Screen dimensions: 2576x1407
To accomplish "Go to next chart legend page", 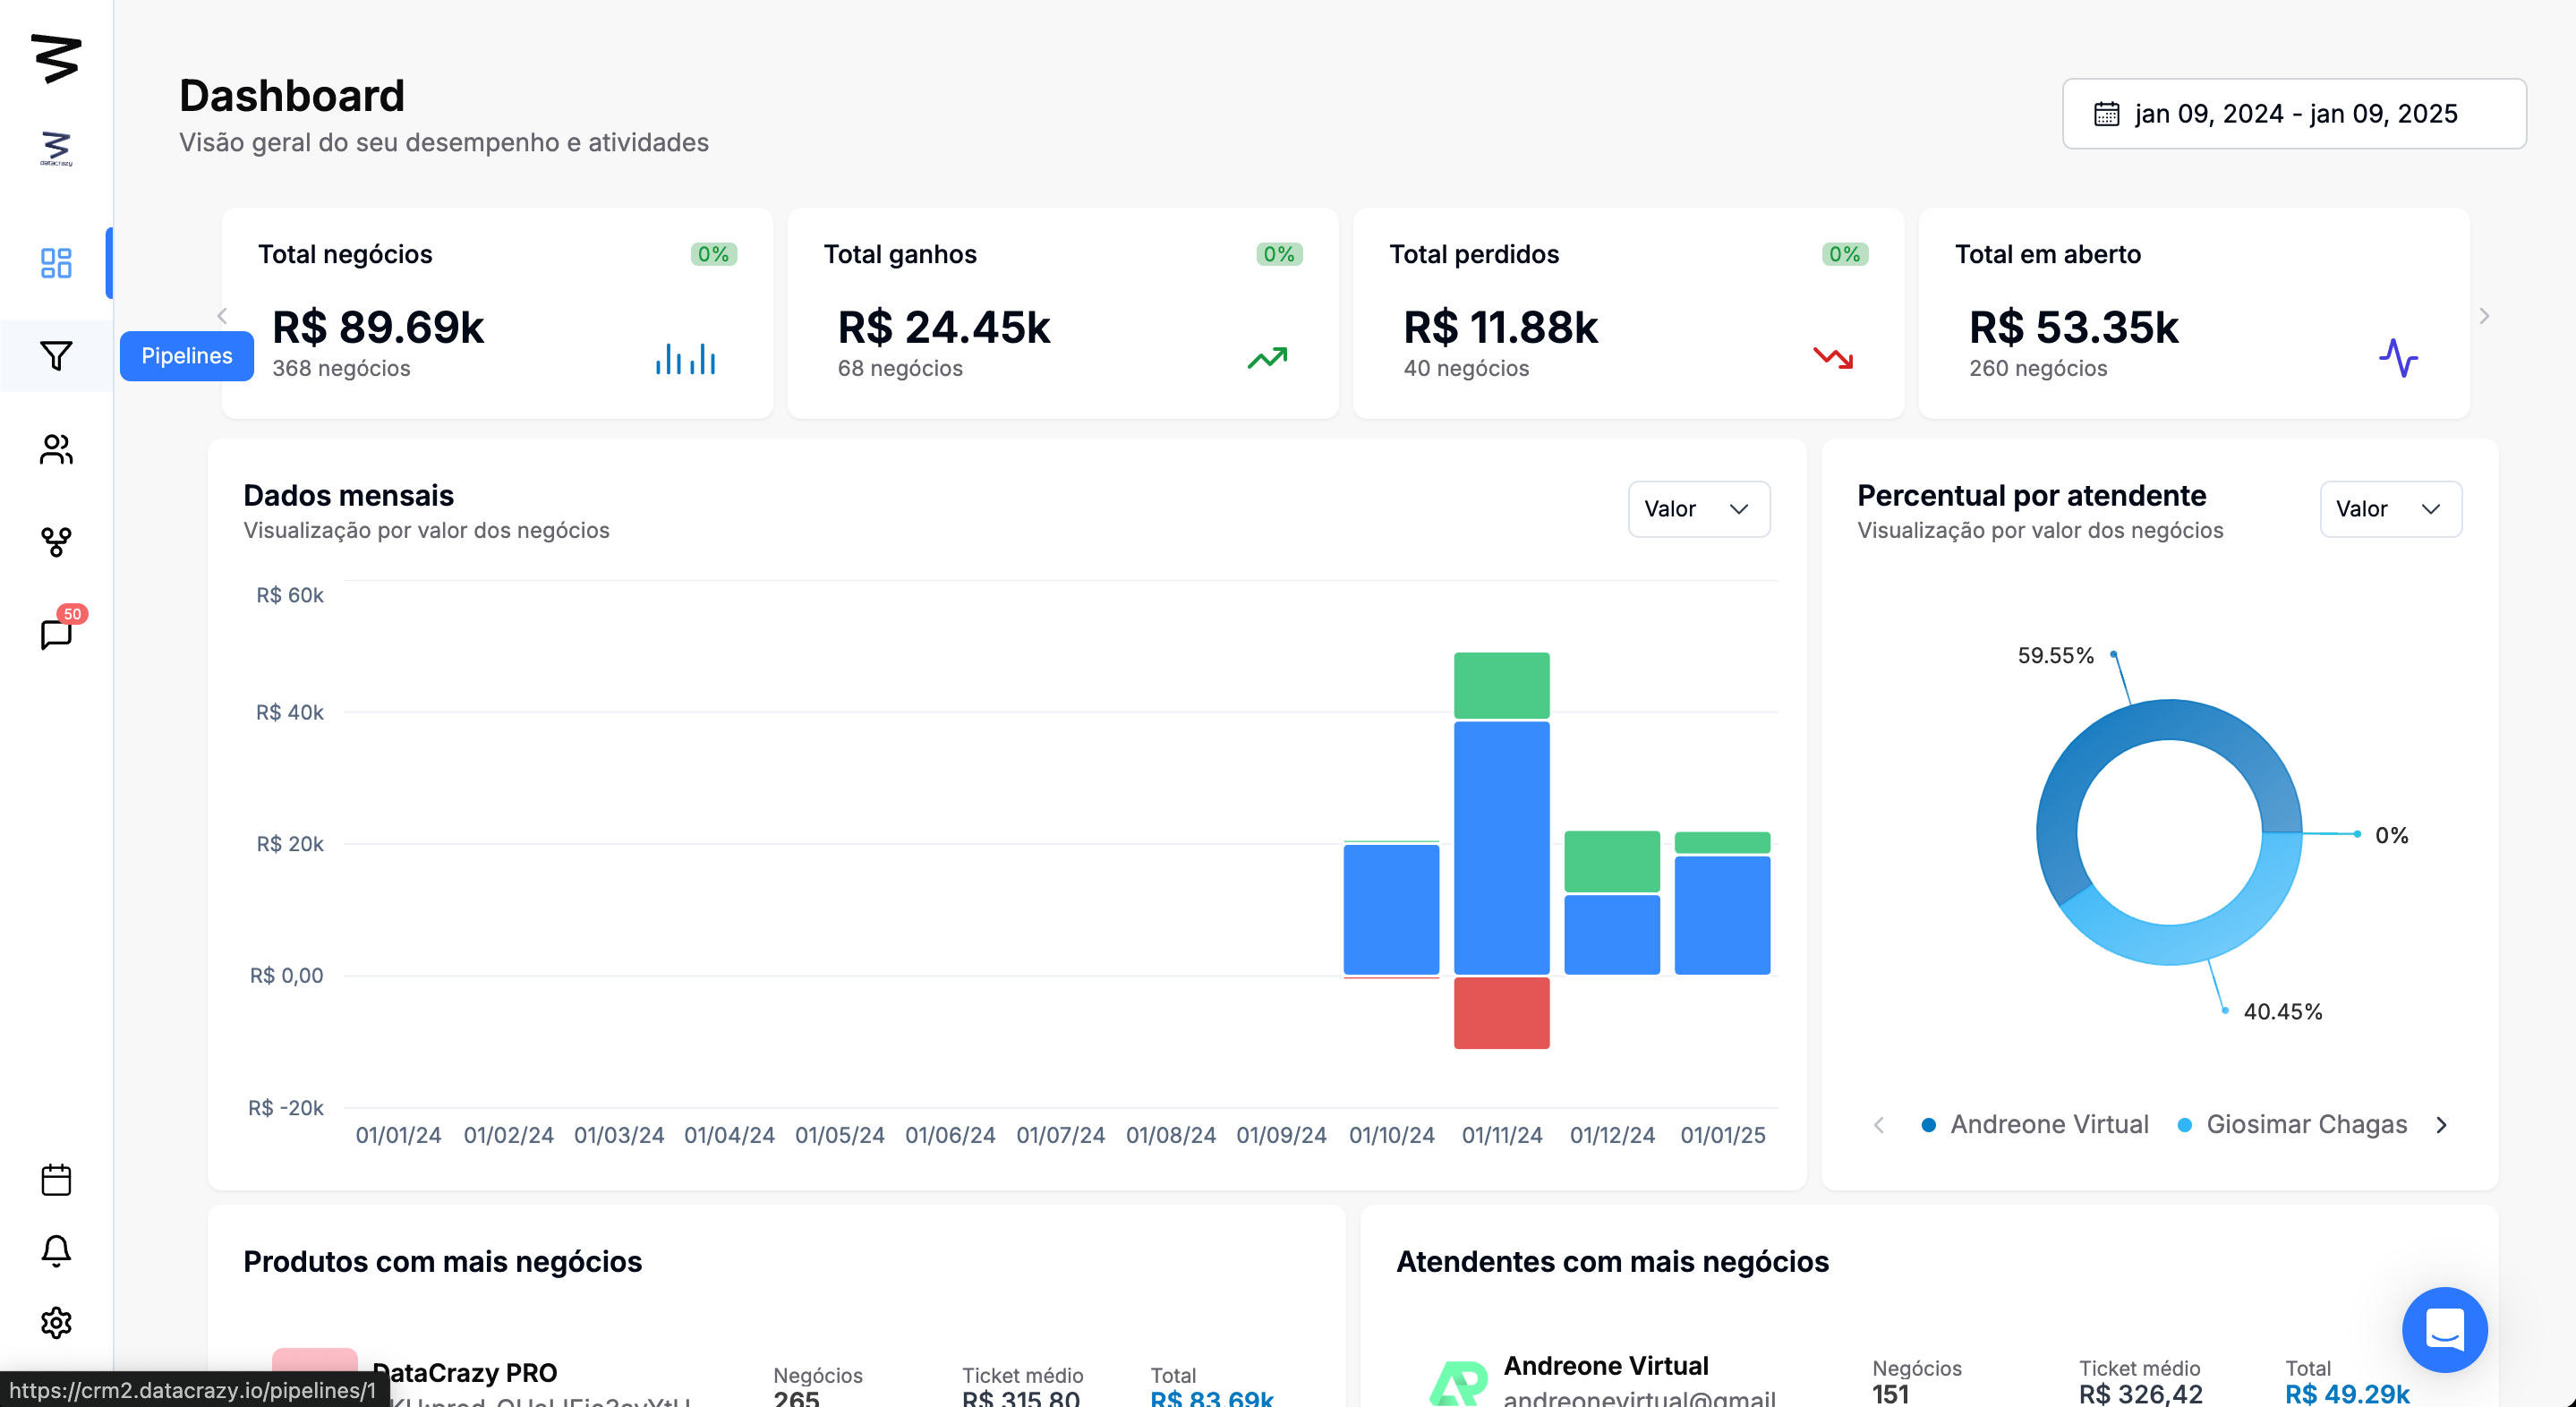I will point(2441,1125).
